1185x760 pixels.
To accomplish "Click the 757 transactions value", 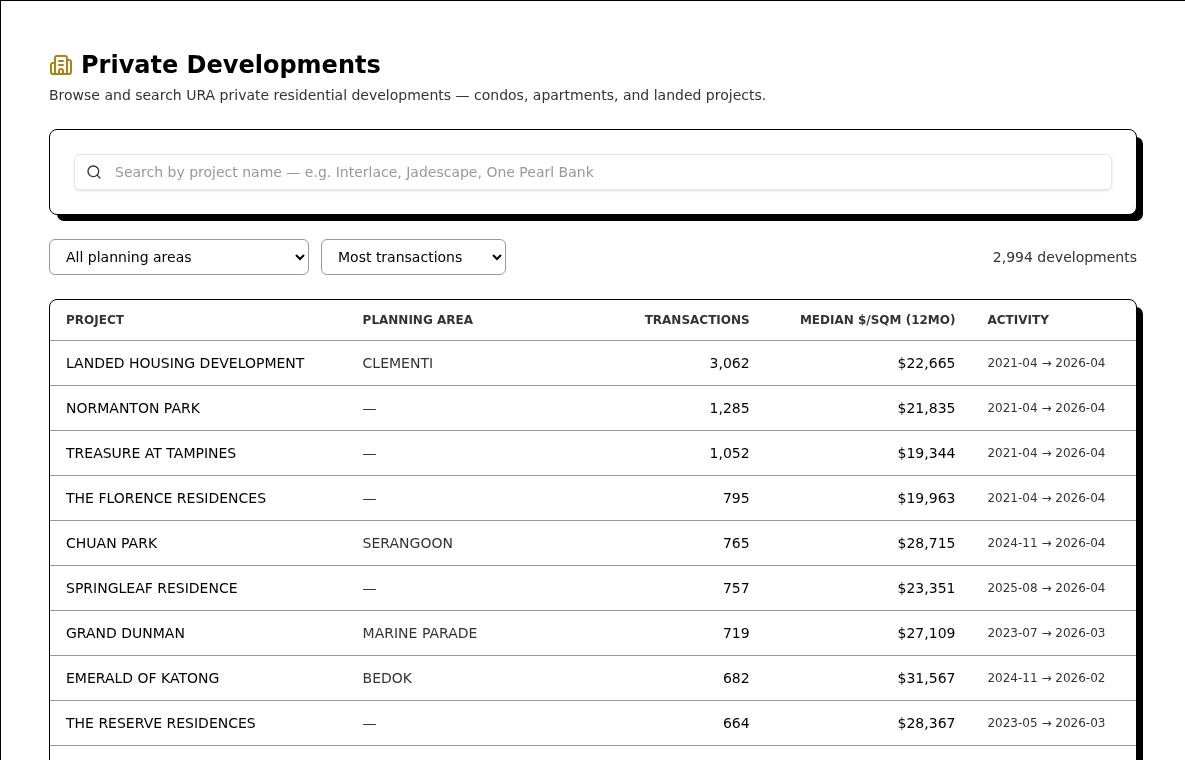I will coord(736,589).
